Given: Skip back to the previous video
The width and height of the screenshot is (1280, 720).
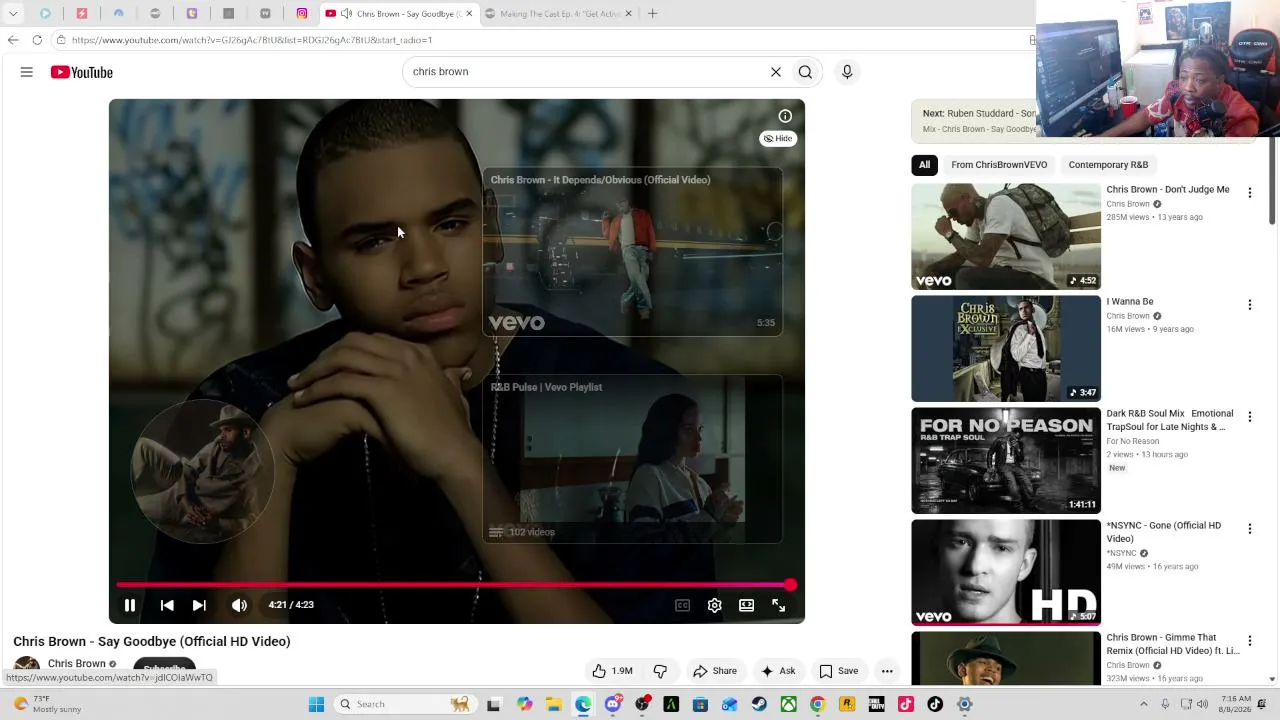Looking at the screenshot, I should point(167,605).
